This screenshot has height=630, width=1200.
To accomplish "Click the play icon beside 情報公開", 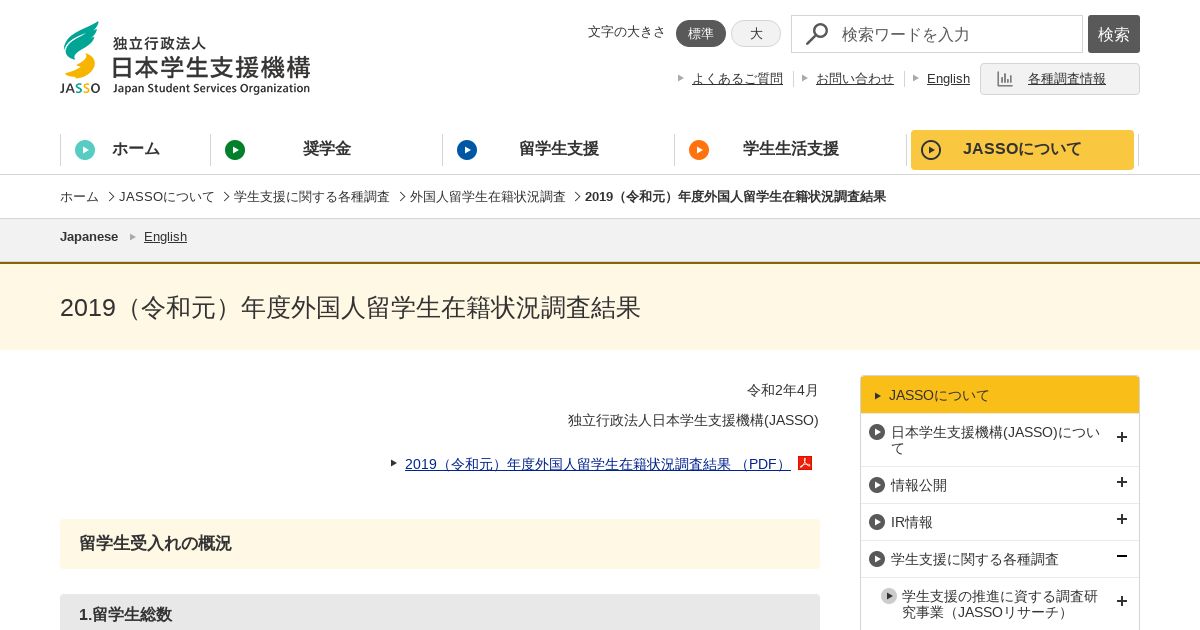I will click(x=877, y=485).
